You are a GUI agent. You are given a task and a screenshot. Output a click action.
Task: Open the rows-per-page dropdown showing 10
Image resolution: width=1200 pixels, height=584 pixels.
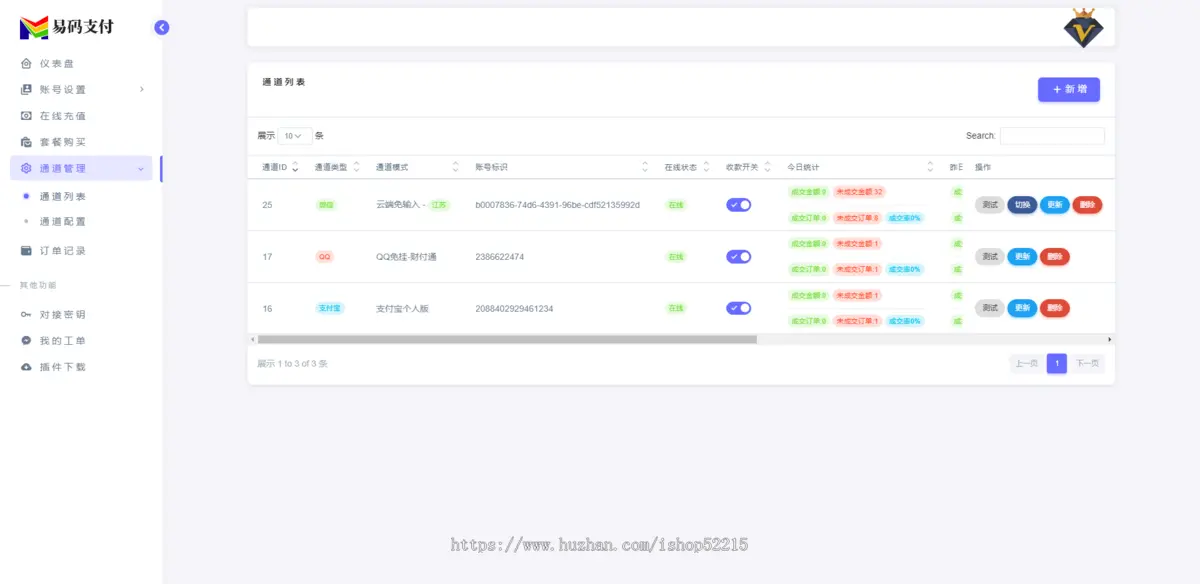click(294, 136)
